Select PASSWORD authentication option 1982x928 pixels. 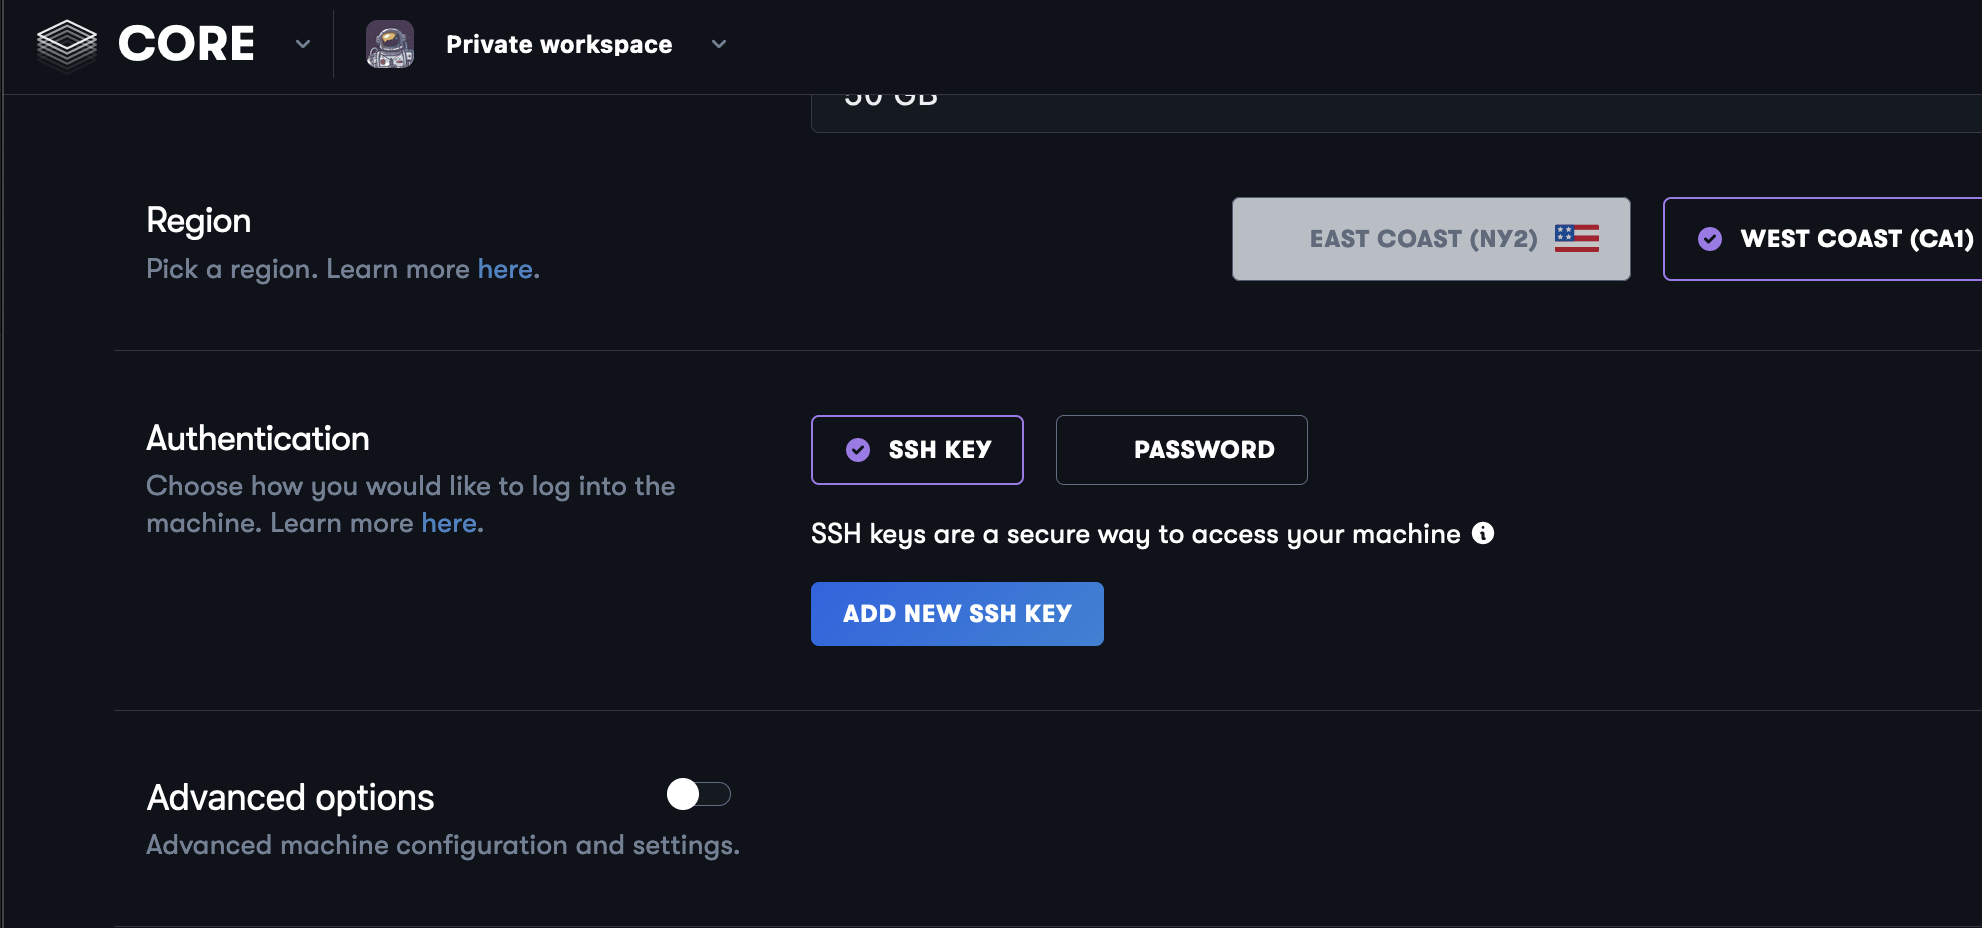click(1181, 450)
